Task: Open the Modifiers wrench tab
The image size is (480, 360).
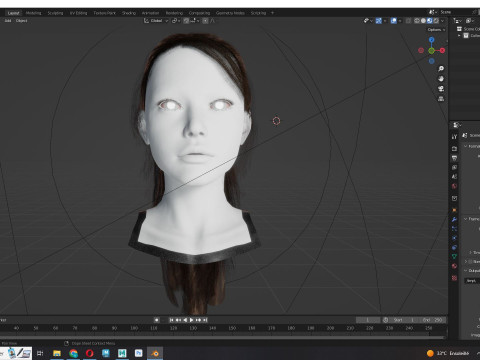Action: coord(454,219)
